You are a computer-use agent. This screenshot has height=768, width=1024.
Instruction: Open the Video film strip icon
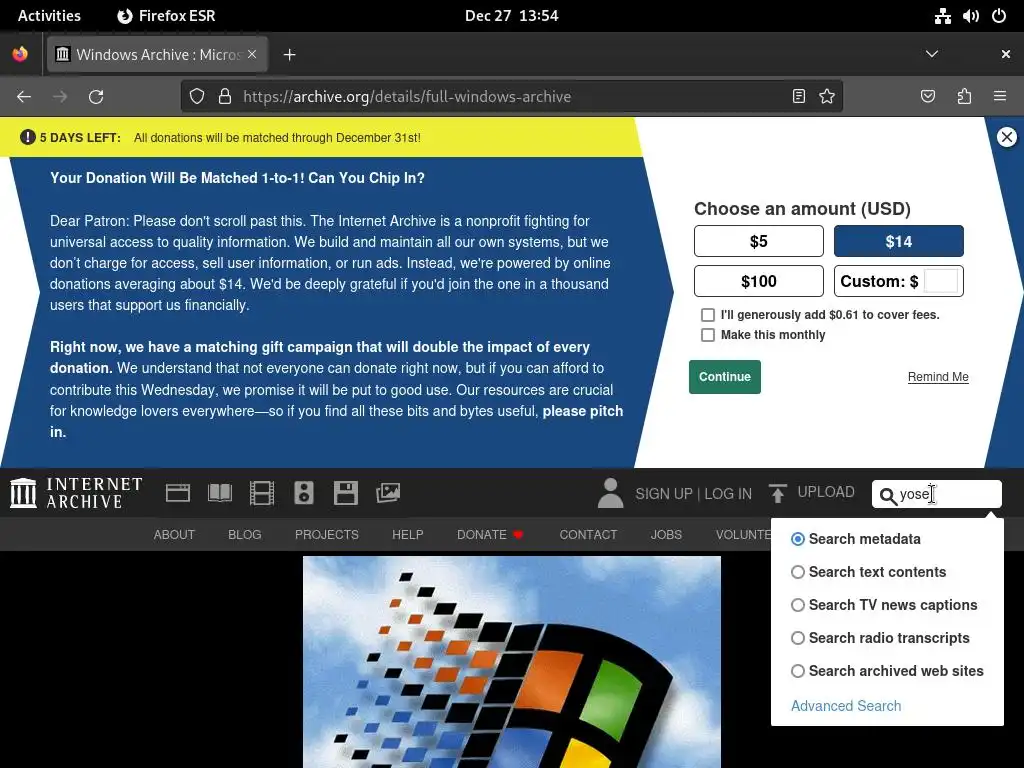[x=262, y=493]
